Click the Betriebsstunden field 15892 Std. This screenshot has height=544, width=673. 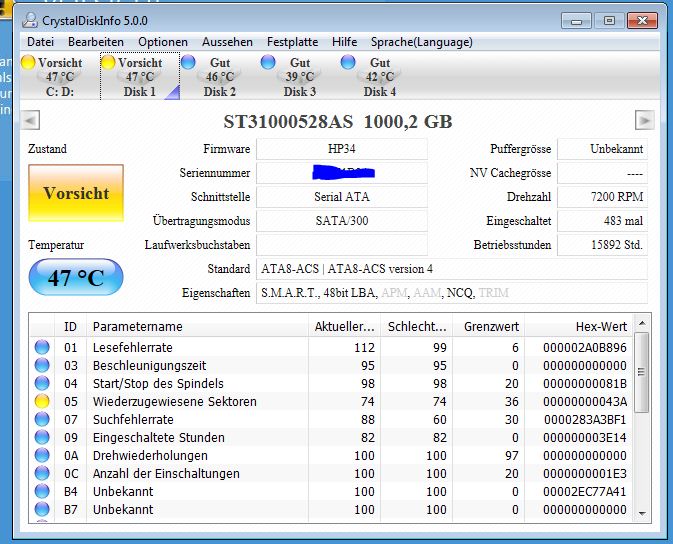point(602,245)
